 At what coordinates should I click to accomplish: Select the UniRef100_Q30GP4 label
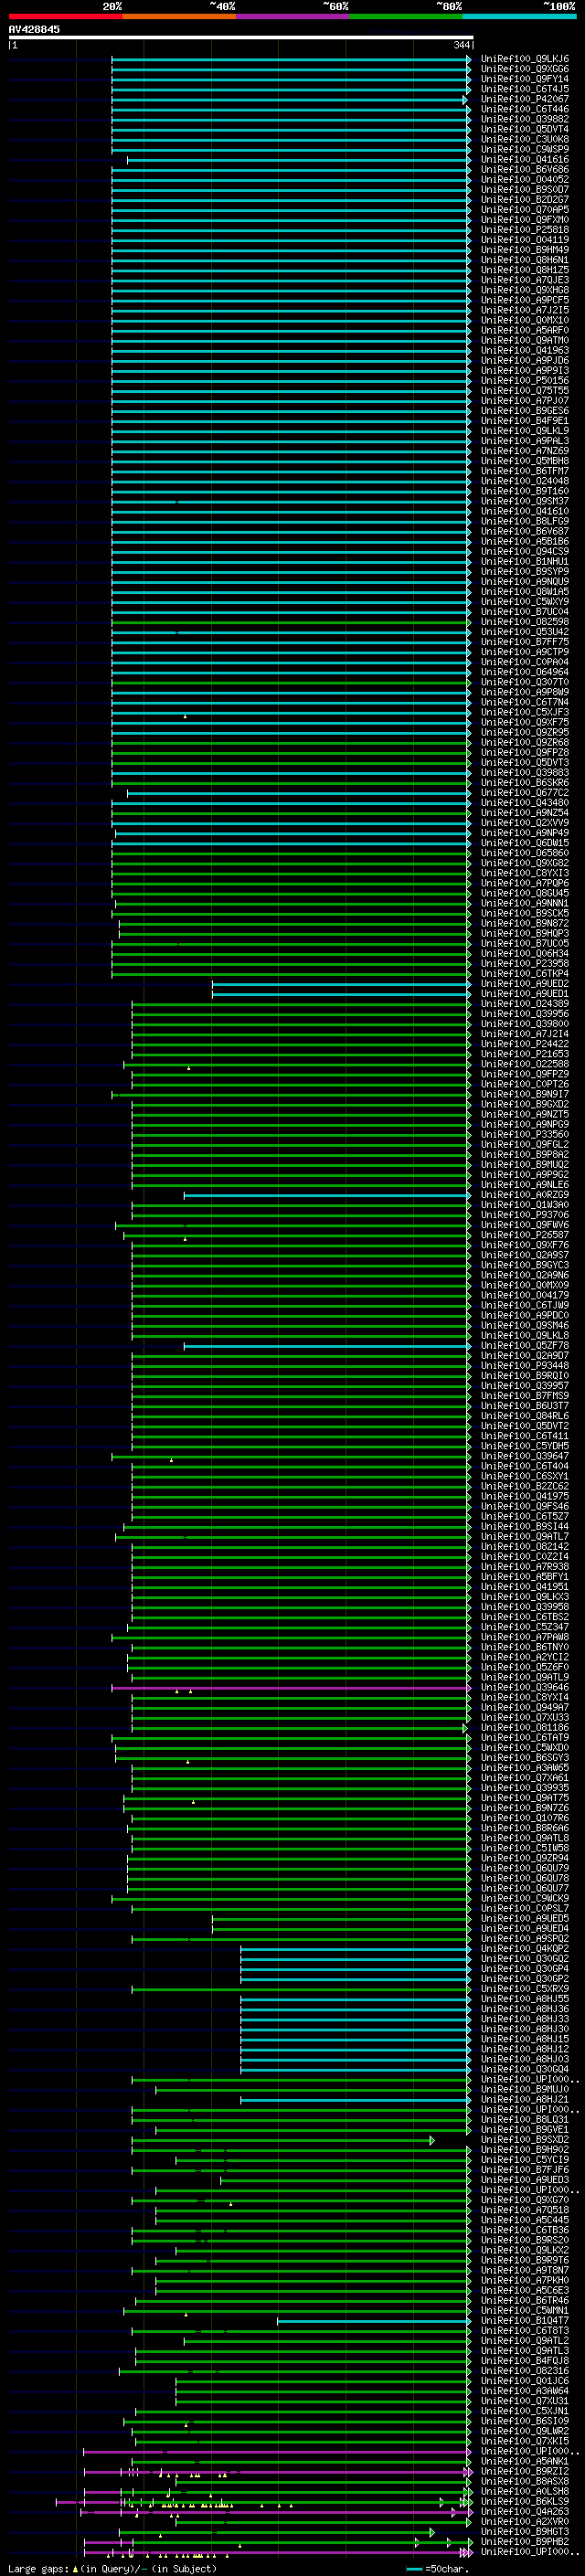tap(524, 1969)
